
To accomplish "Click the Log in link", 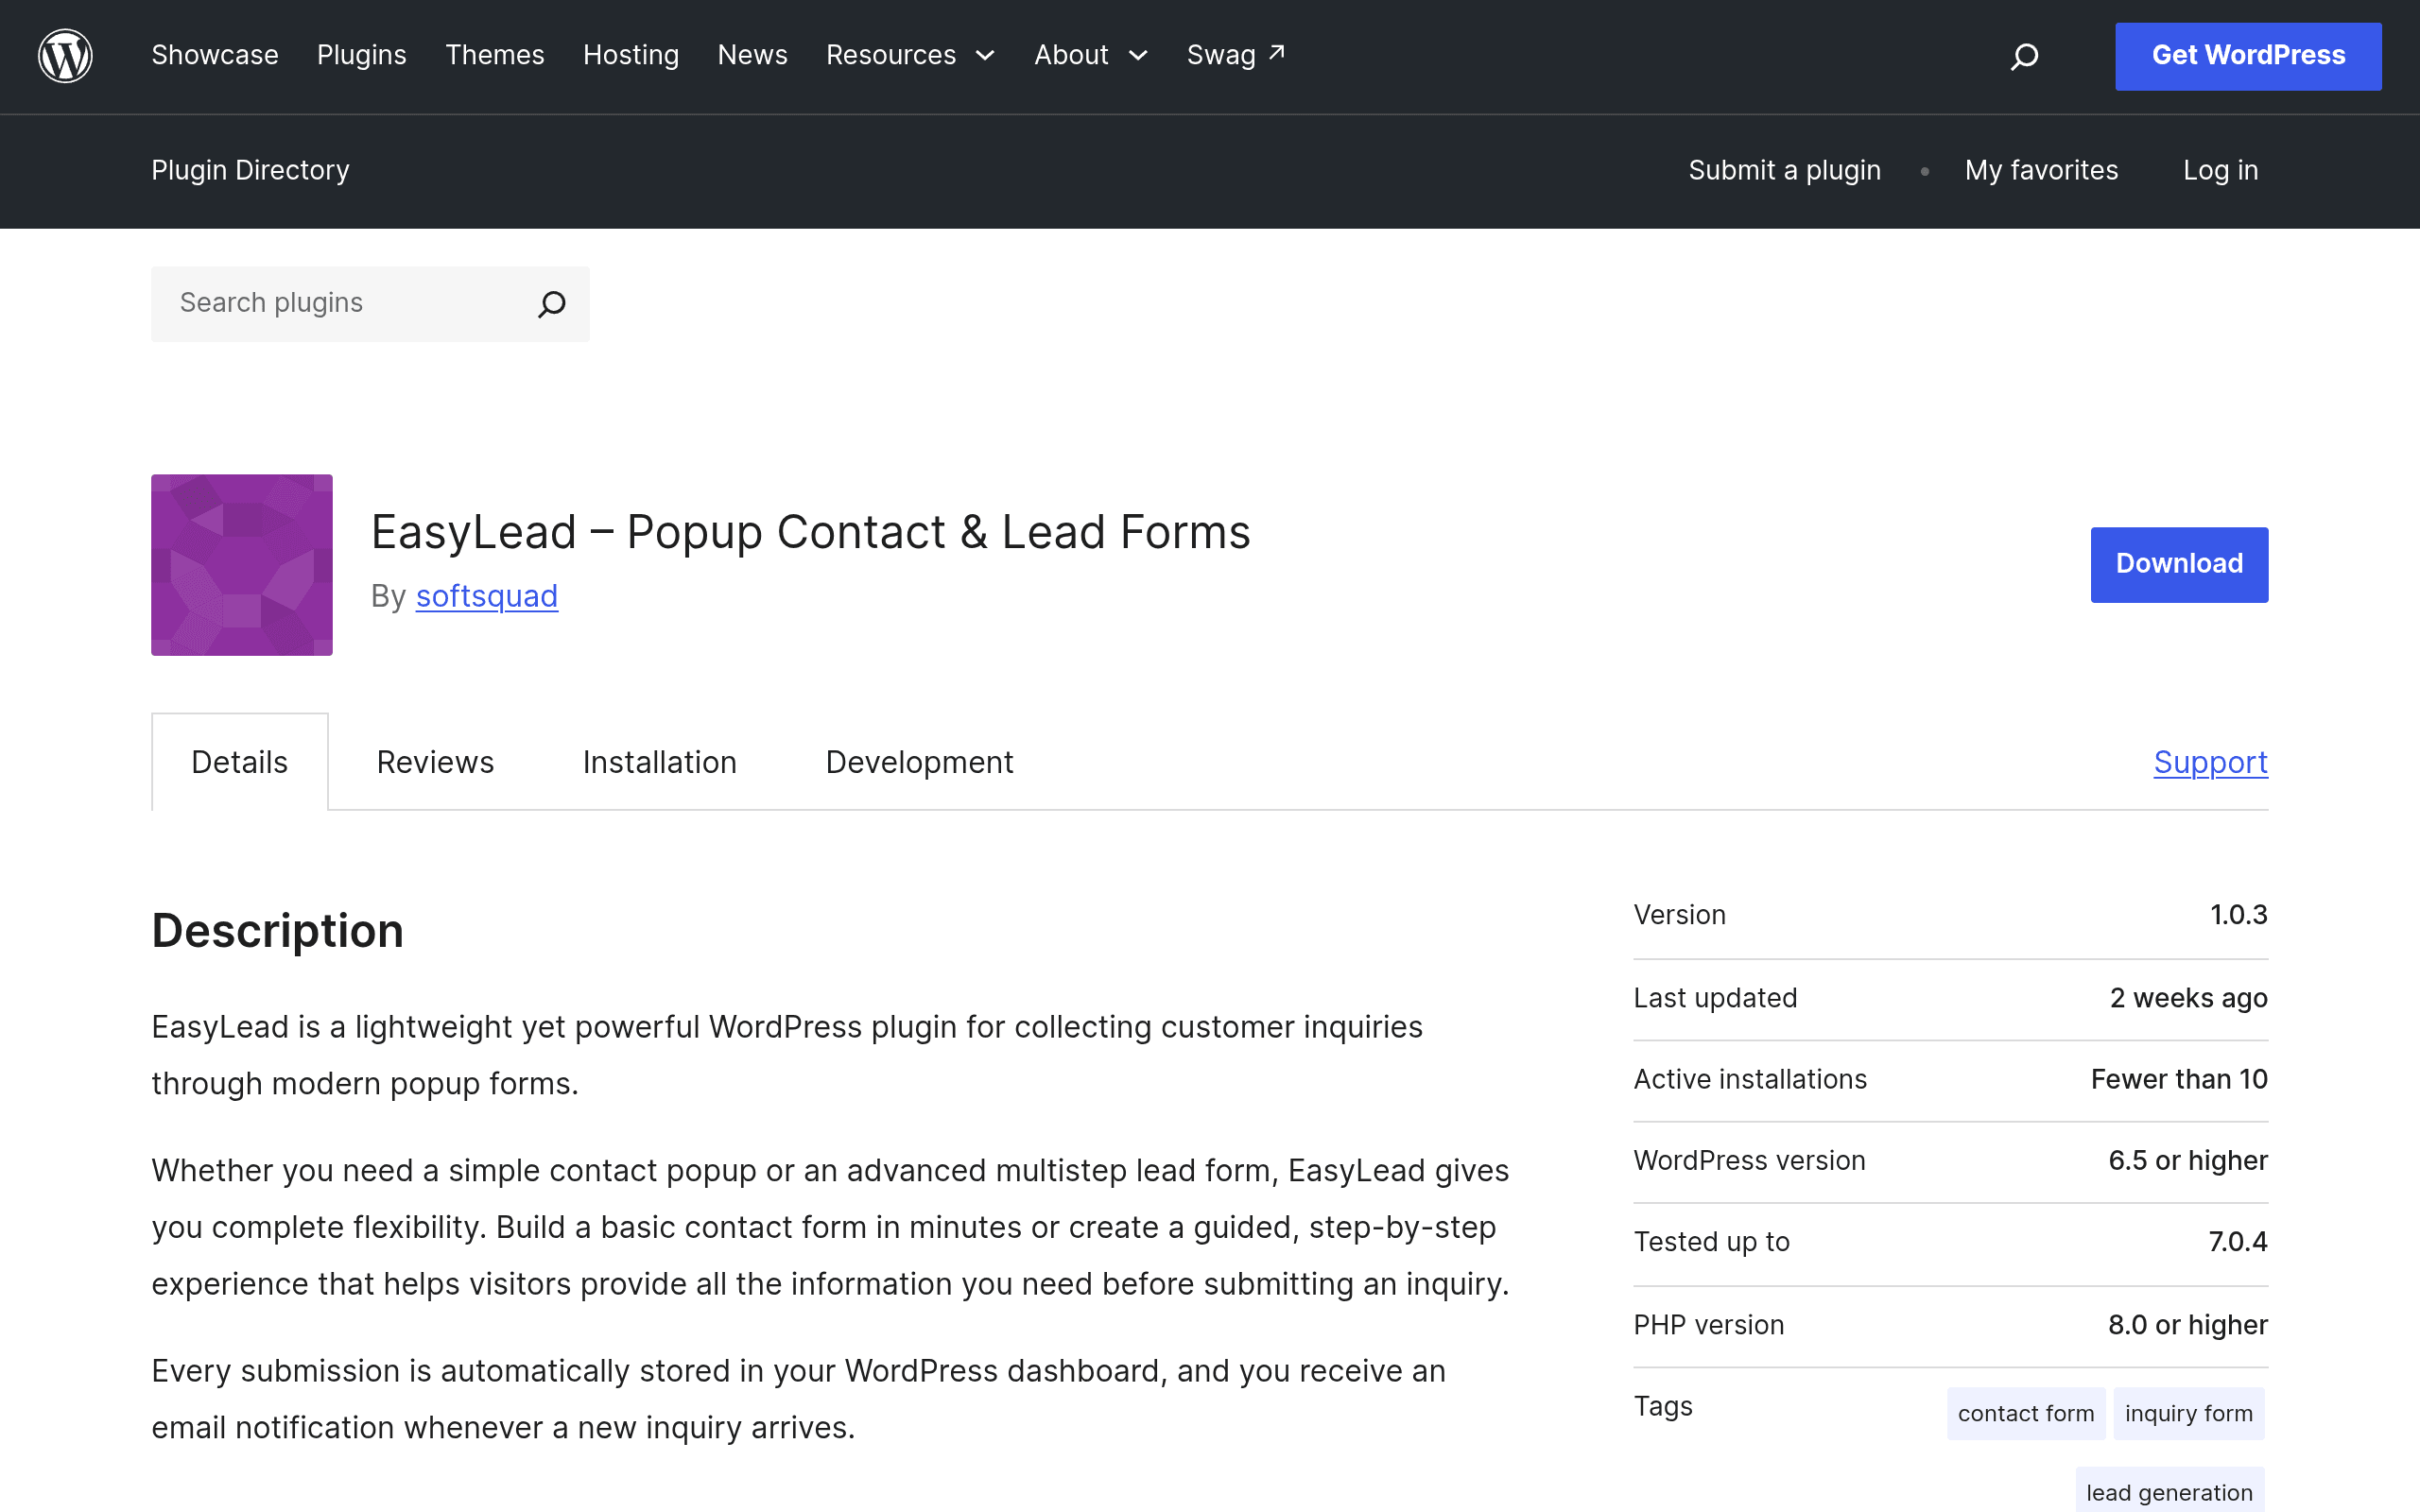I will click(x=2221, y=170).
